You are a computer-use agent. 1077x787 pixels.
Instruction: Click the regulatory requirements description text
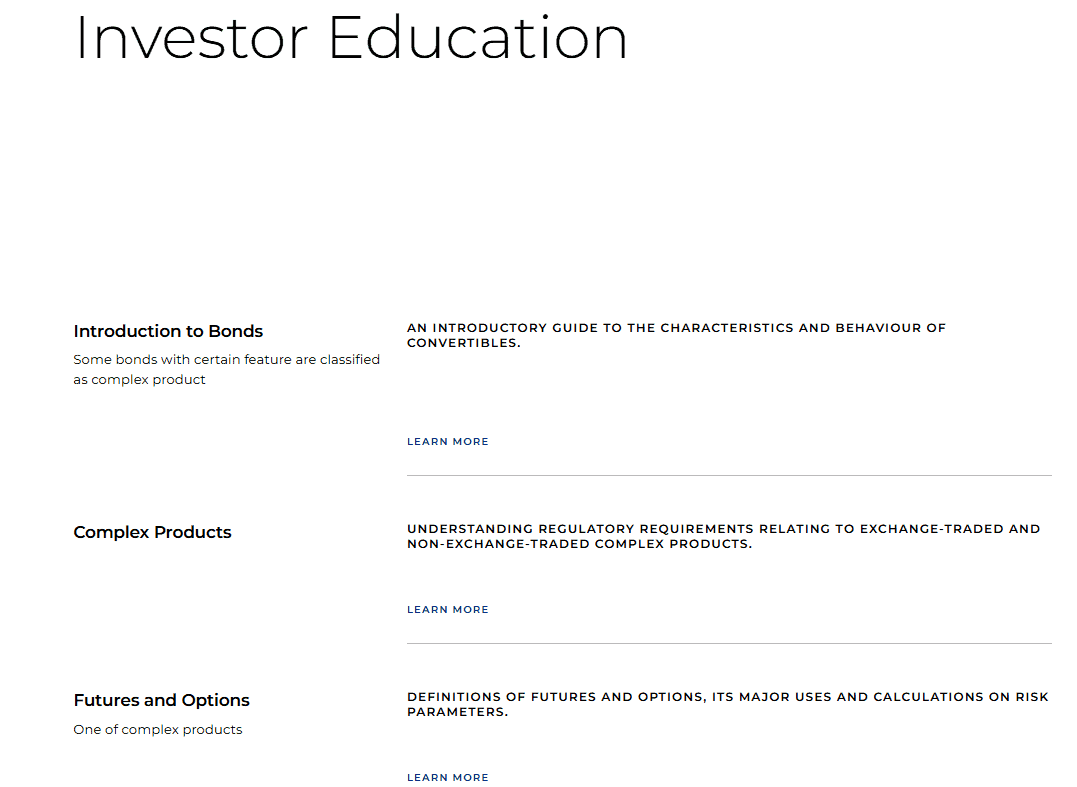coord(723,536)
